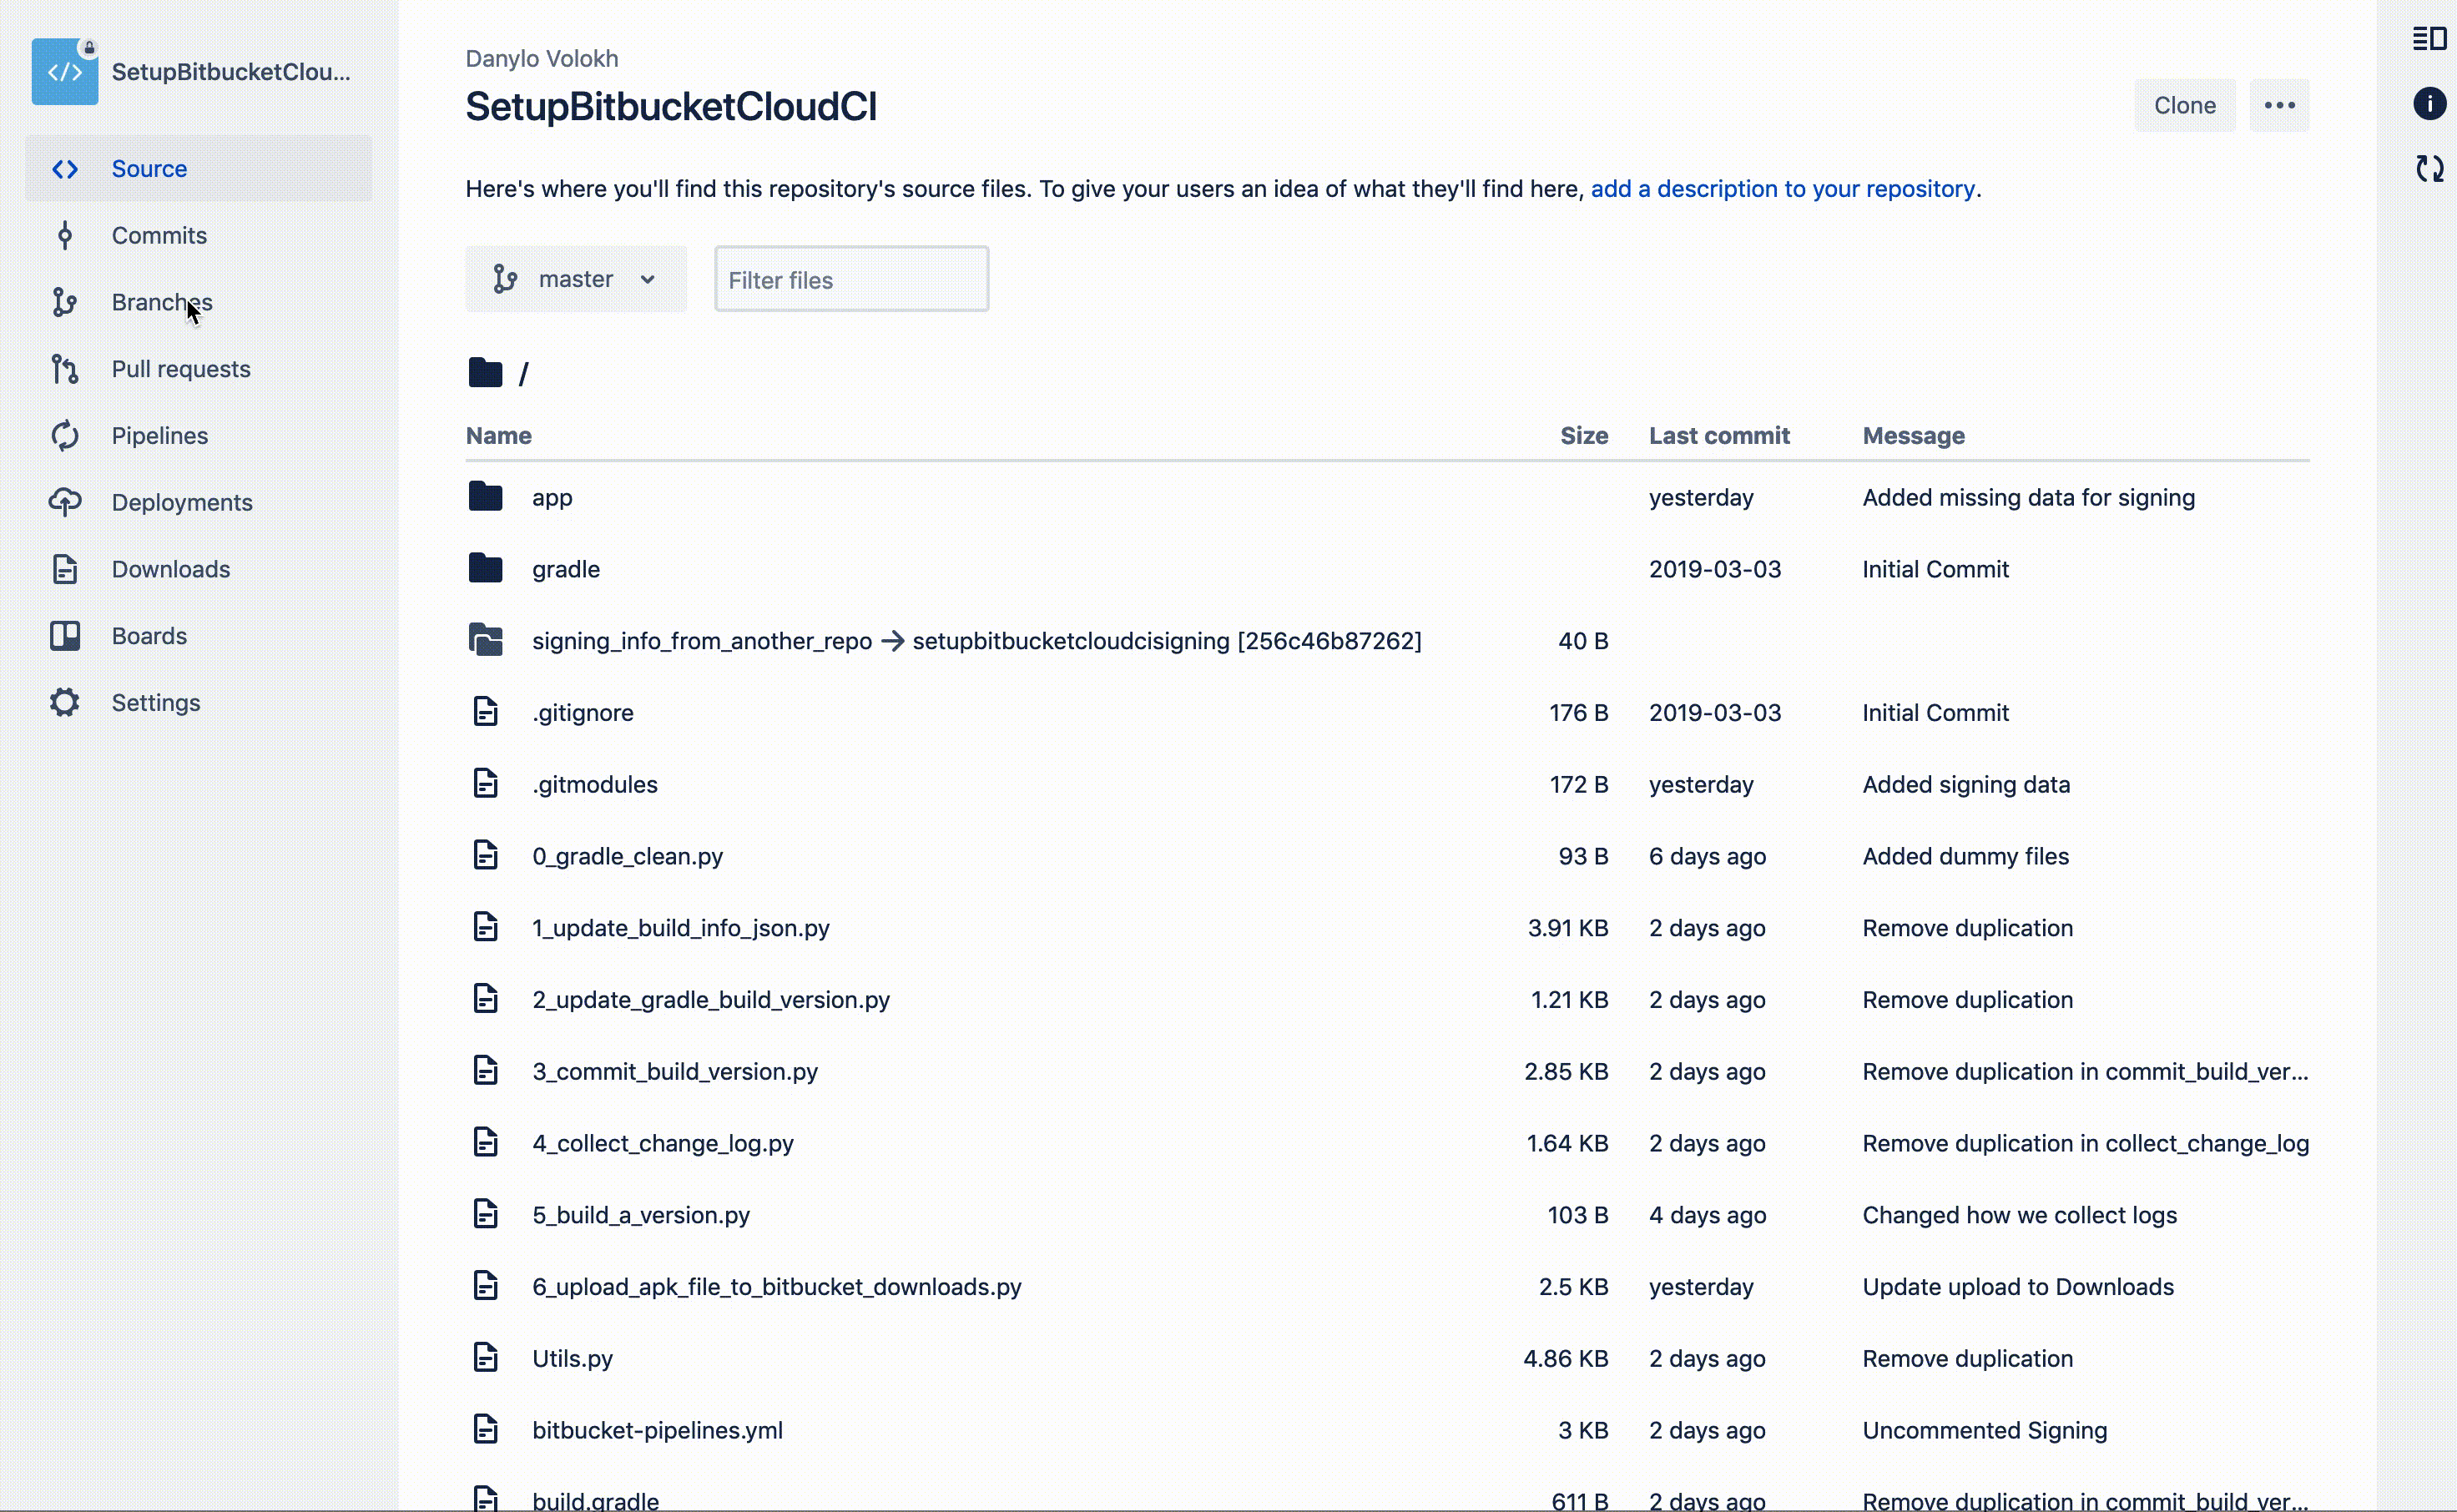Image resolution: width=2457 pixels, height=1512 pixels.
Task: Click the Clone button
Action: point(2185,105)
